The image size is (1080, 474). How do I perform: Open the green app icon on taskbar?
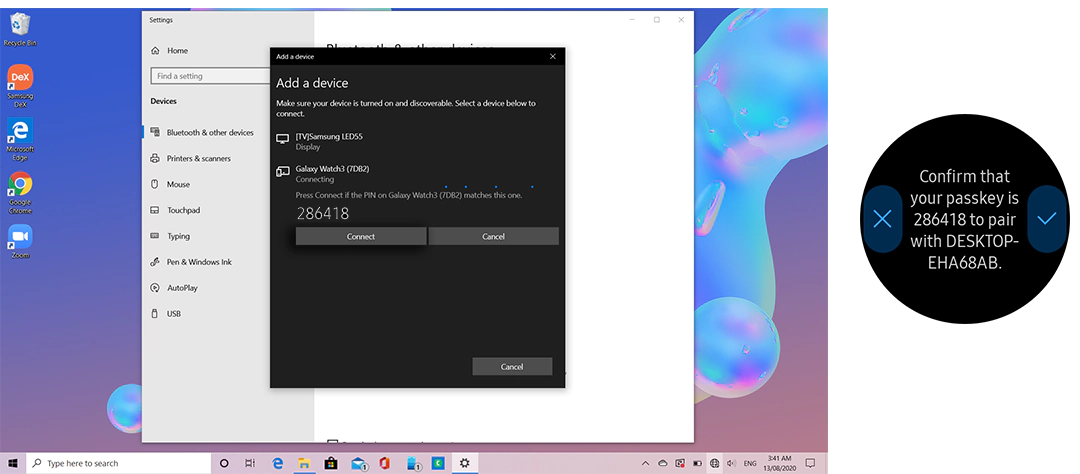pos(438,463)
